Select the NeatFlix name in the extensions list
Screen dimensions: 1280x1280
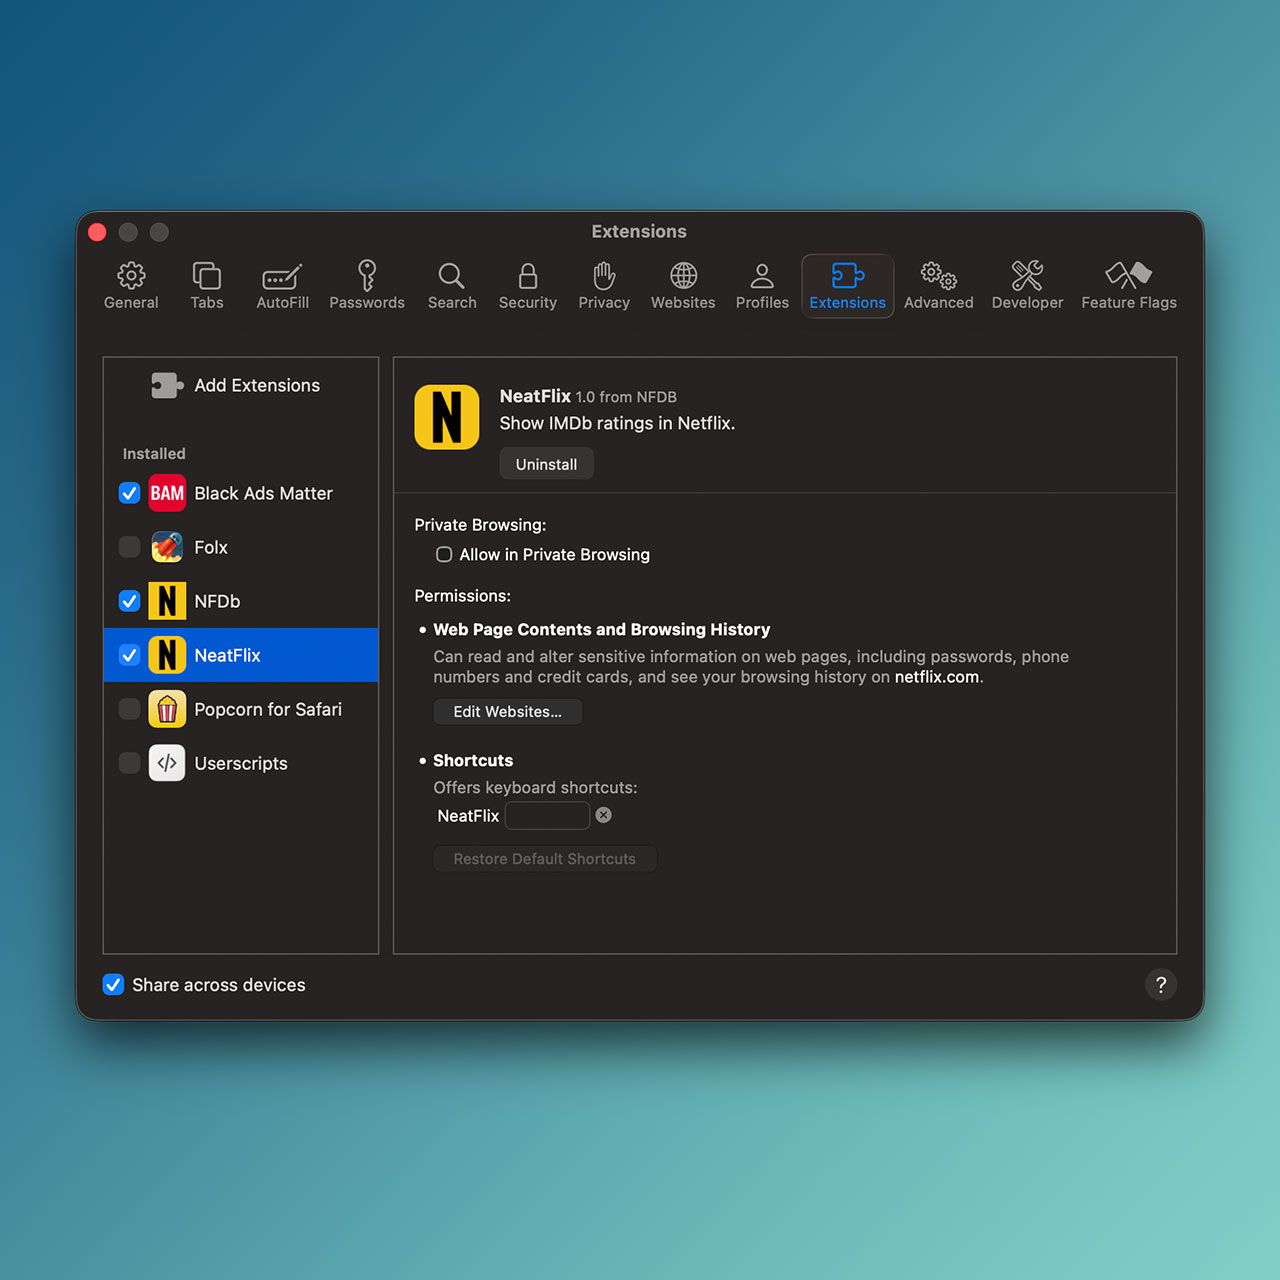(227, 655)
